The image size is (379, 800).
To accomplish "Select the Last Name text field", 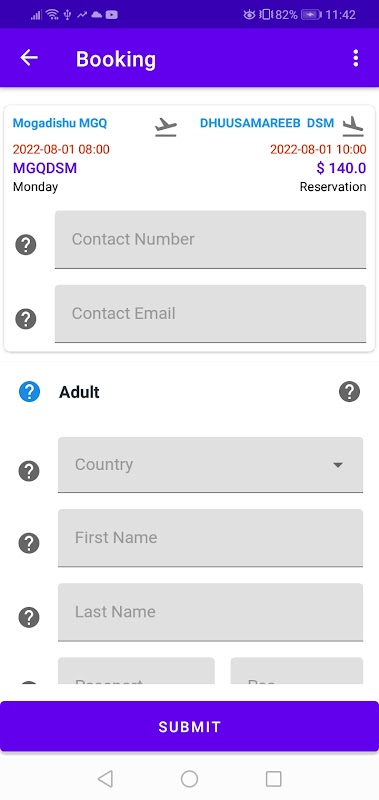I will [210, 612].
